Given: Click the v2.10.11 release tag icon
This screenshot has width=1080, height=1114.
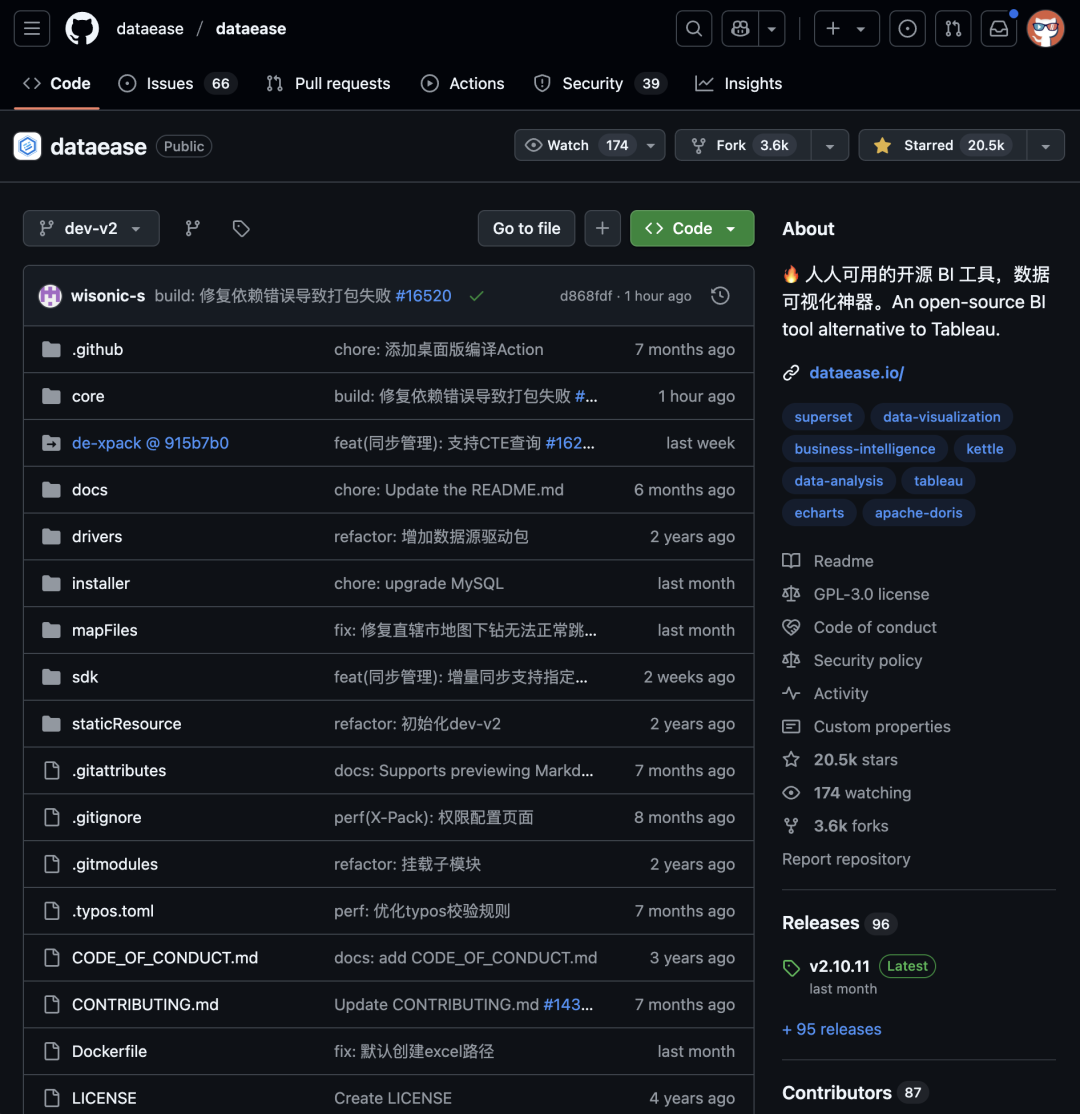Looking at the screenshot, I should pyautogui.click(x=791, y=967).
